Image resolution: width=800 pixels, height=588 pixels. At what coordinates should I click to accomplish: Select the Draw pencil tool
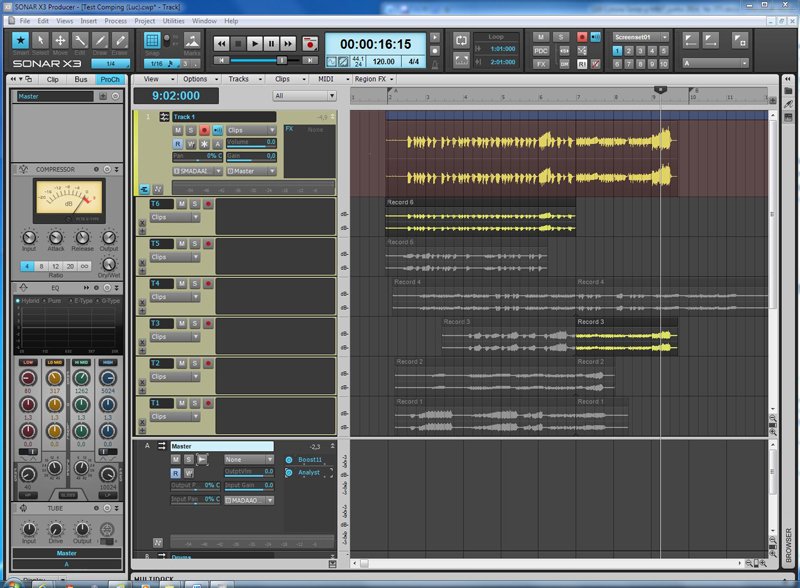click(x=100, y=40)
